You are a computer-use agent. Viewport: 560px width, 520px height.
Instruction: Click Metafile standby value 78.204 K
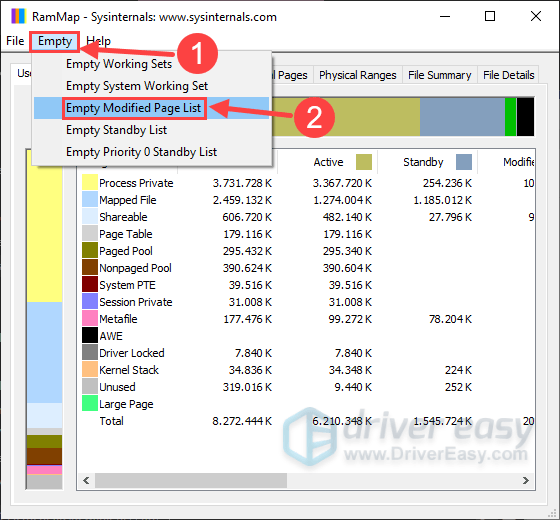(x=450, y=319)
